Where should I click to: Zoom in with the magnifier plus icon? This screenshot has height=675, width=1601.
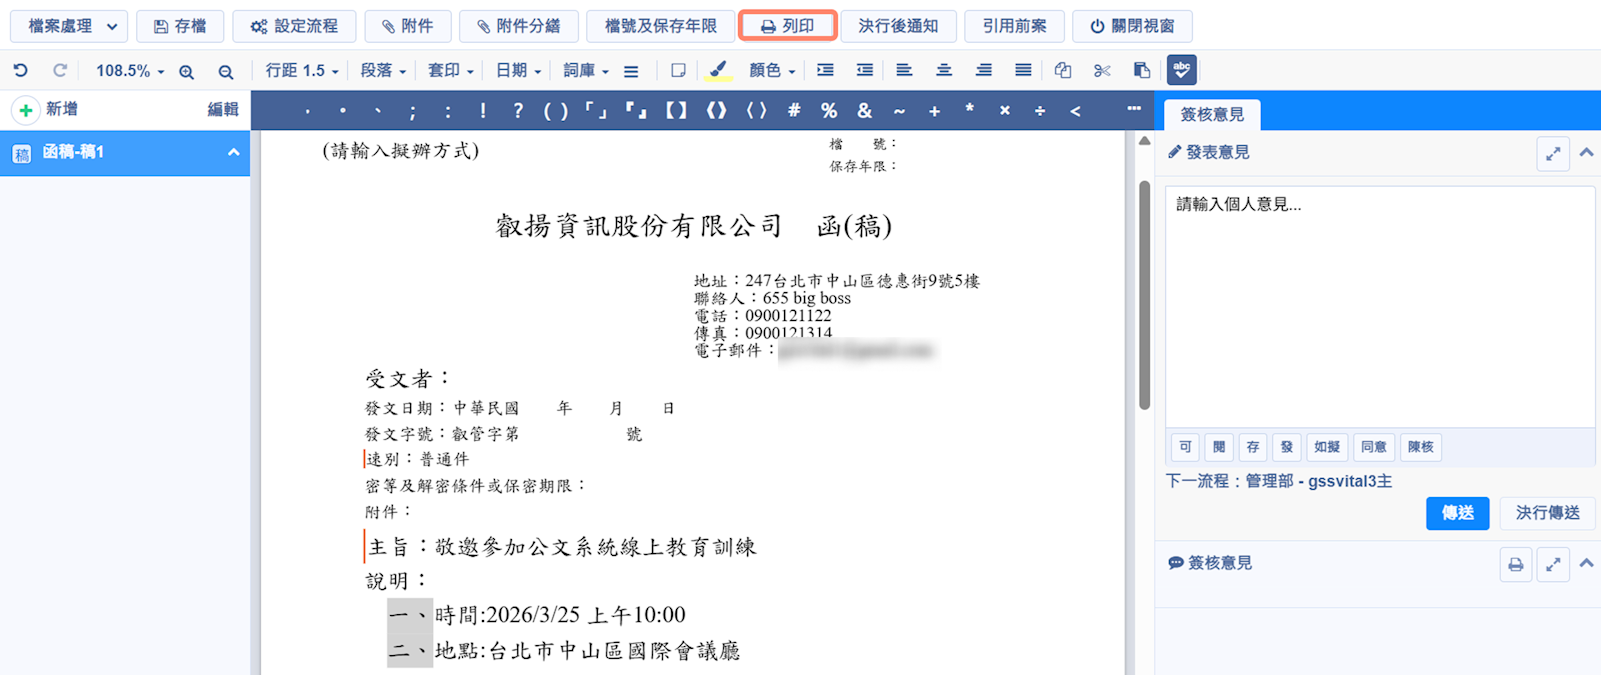point(186,71)
